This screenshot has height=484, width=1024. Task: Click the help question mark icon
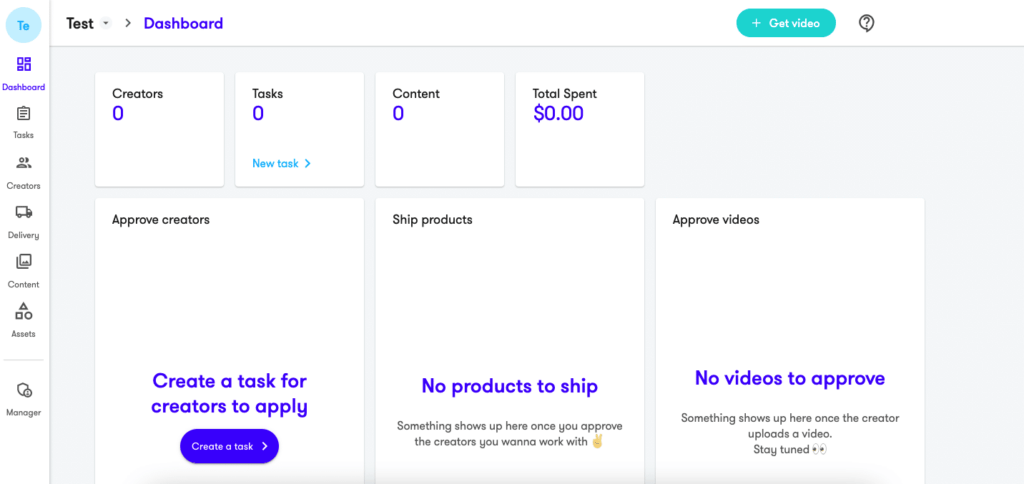(866, 24)
